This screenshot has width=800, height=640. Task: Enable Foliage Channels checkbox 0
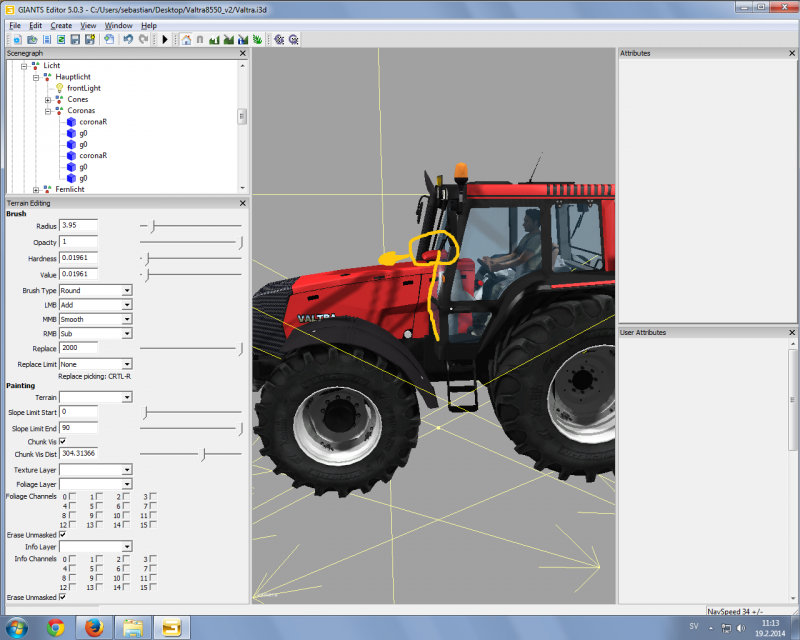(x=72, y=496)
